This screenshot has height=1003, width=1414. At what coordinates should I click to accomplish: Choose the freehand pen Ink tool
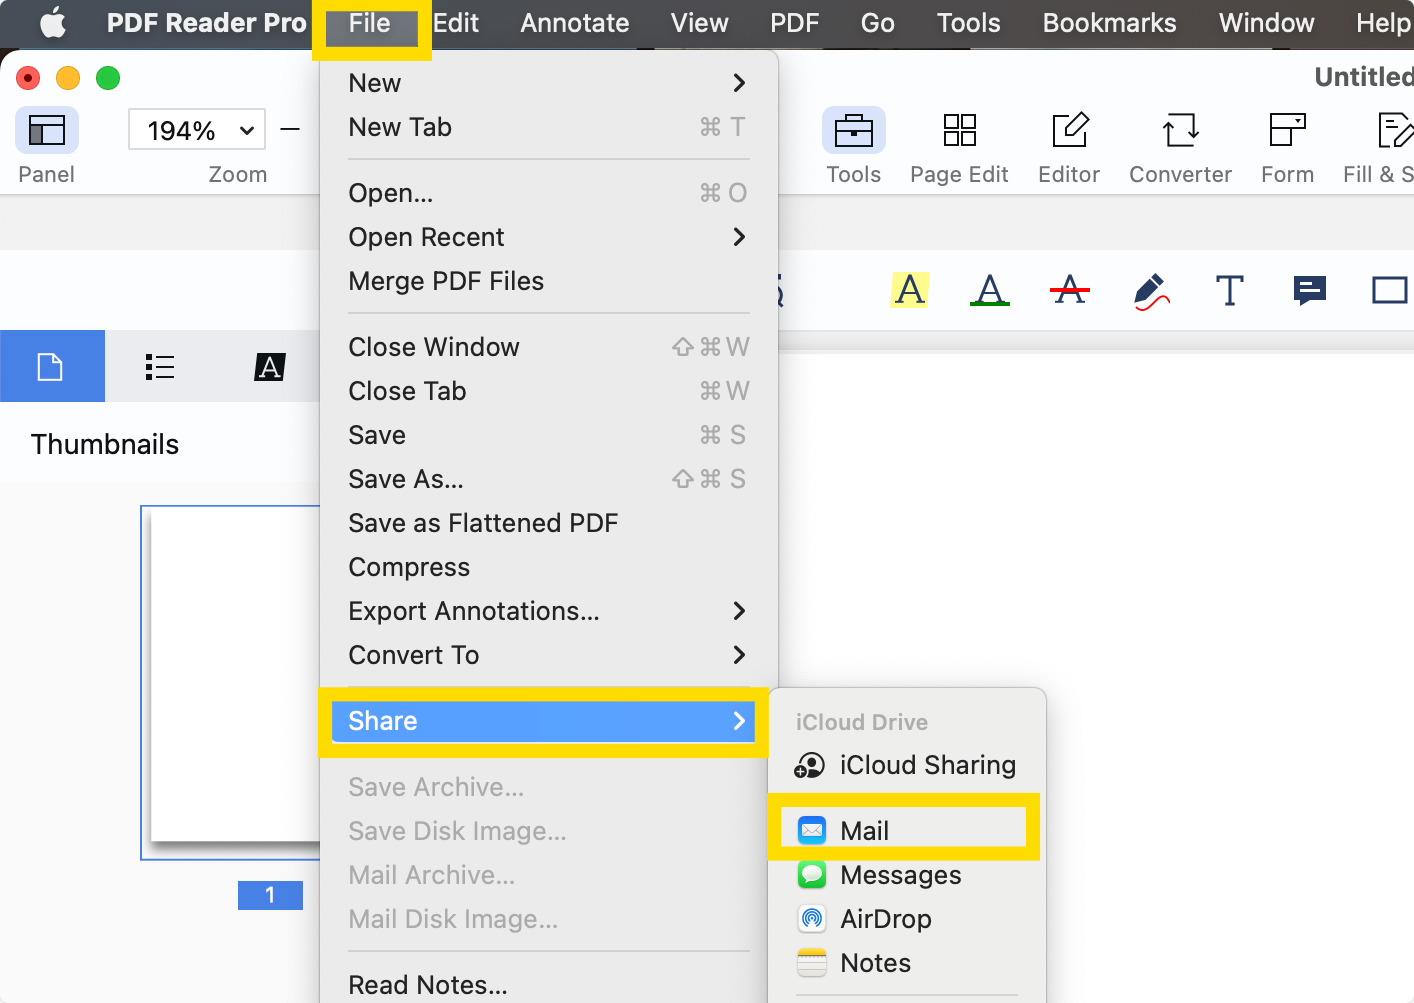(x=1150, y=291)
